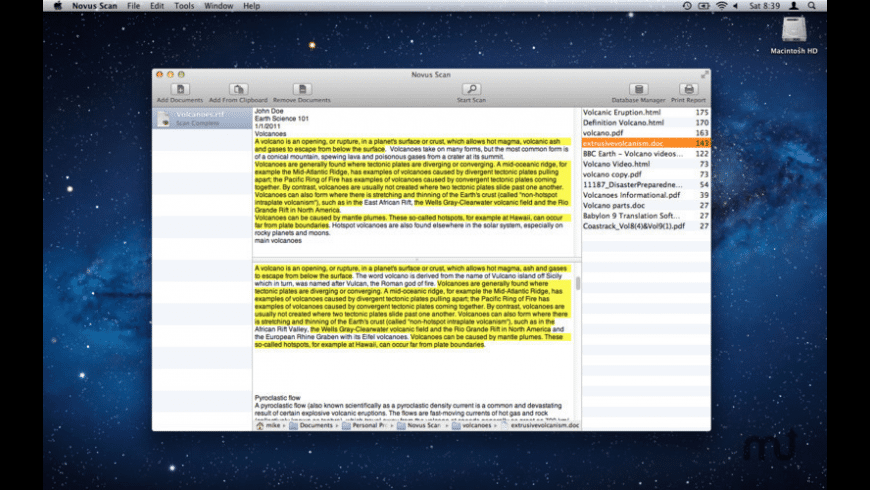Open the Edit menu
Screen dimensions: 870x490
pos(157,6)
